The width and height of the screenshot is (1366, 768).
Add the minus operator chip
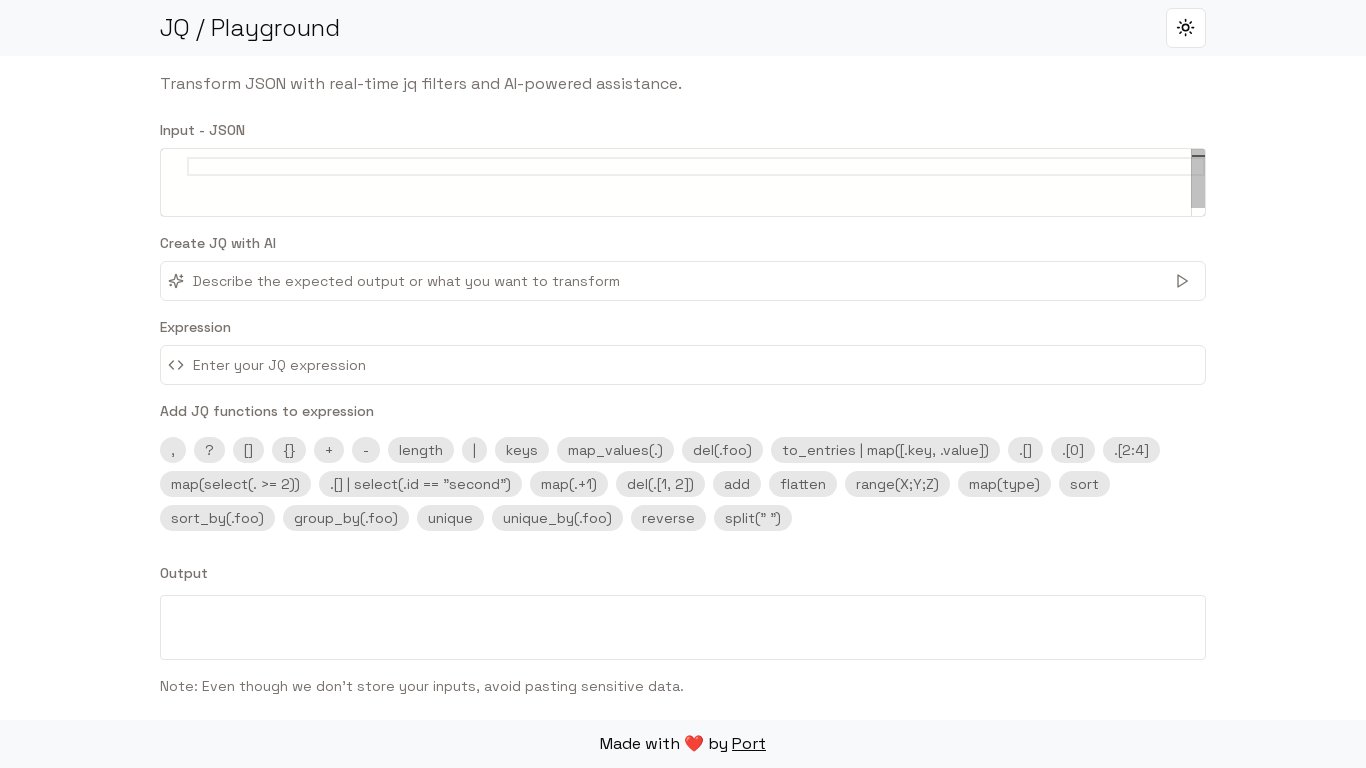click(366, 450)
